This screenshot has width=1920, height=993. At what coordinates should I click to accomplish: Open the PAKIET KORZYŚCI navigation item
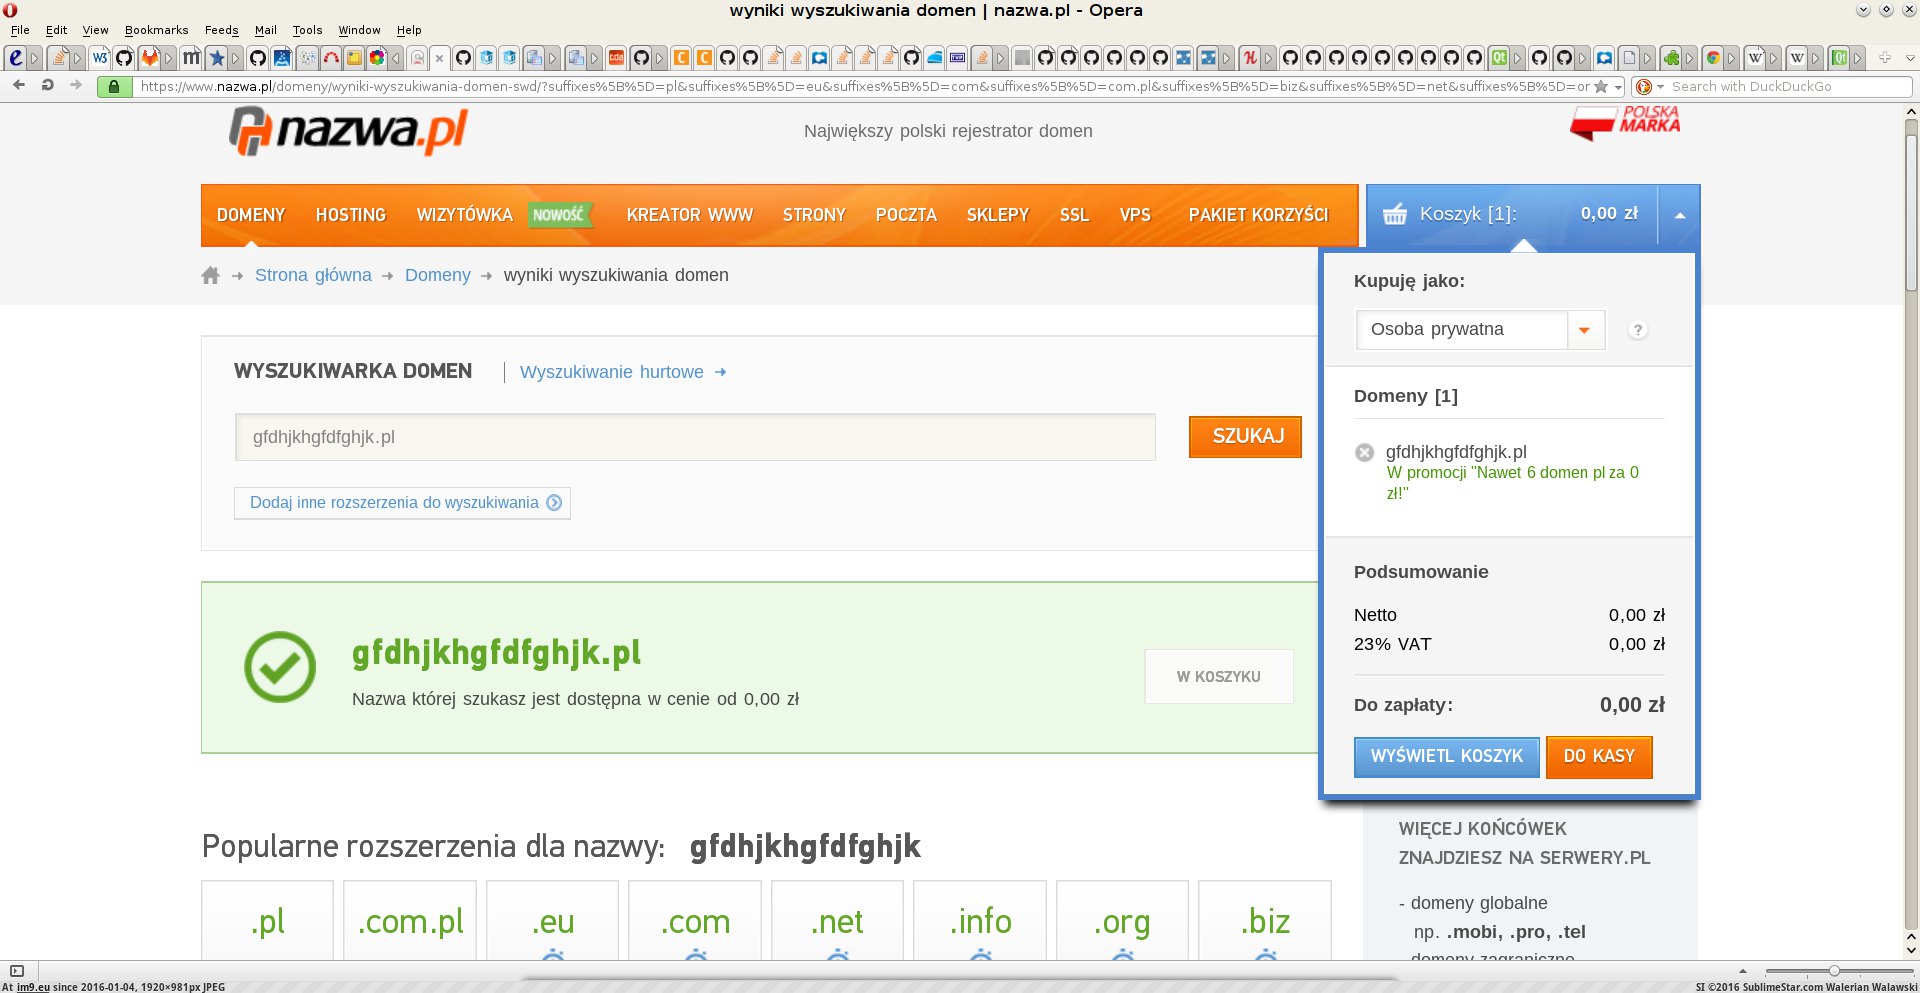click(1258, 215)
